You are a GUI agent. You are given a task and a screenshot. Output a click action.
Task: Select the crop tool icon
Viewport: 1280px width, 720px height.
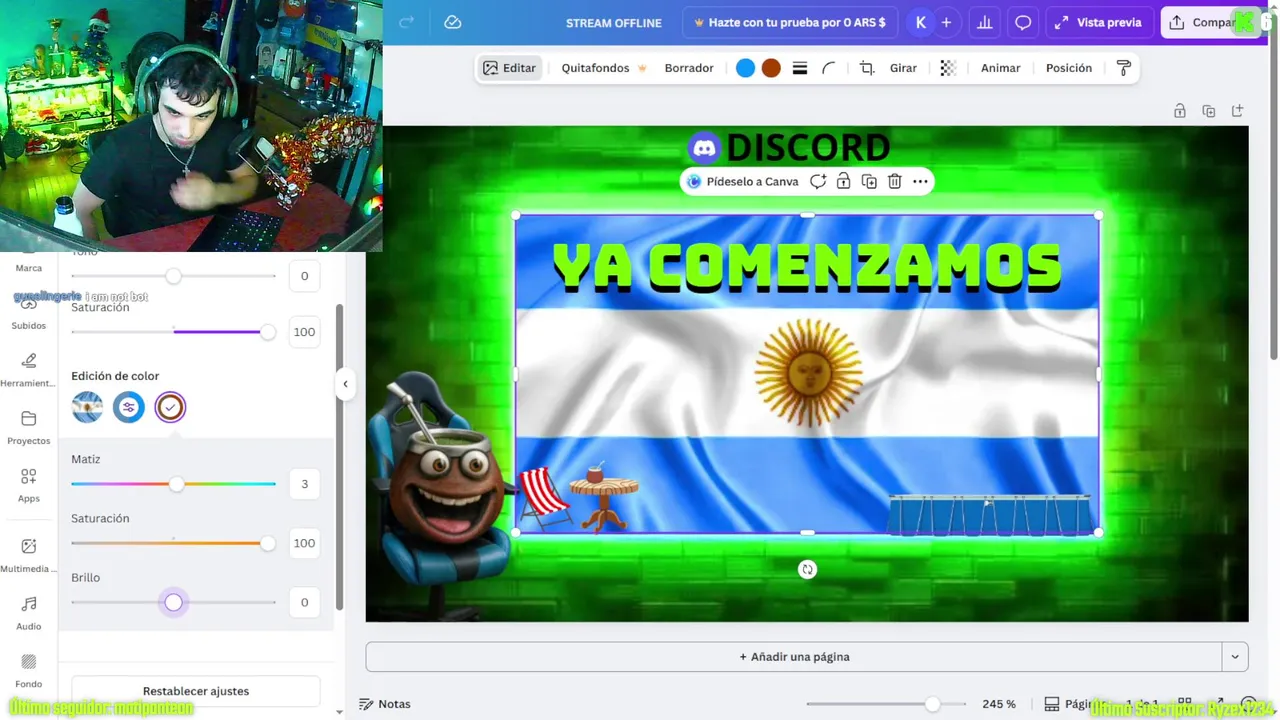coord(867,68)
